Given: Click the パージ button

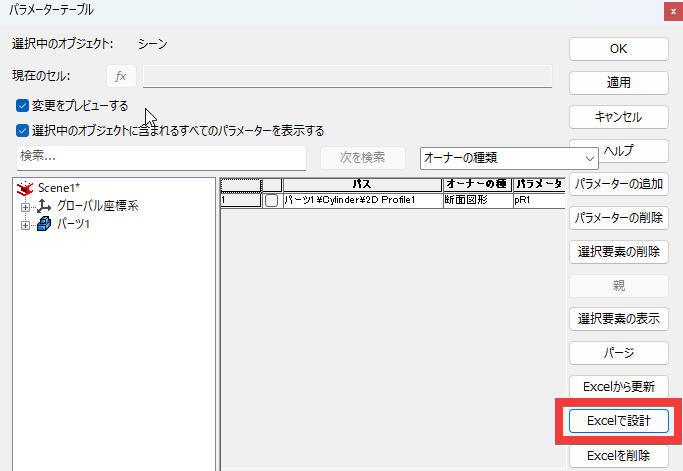Looking at the screenshot, I should [x=619, y=353].
